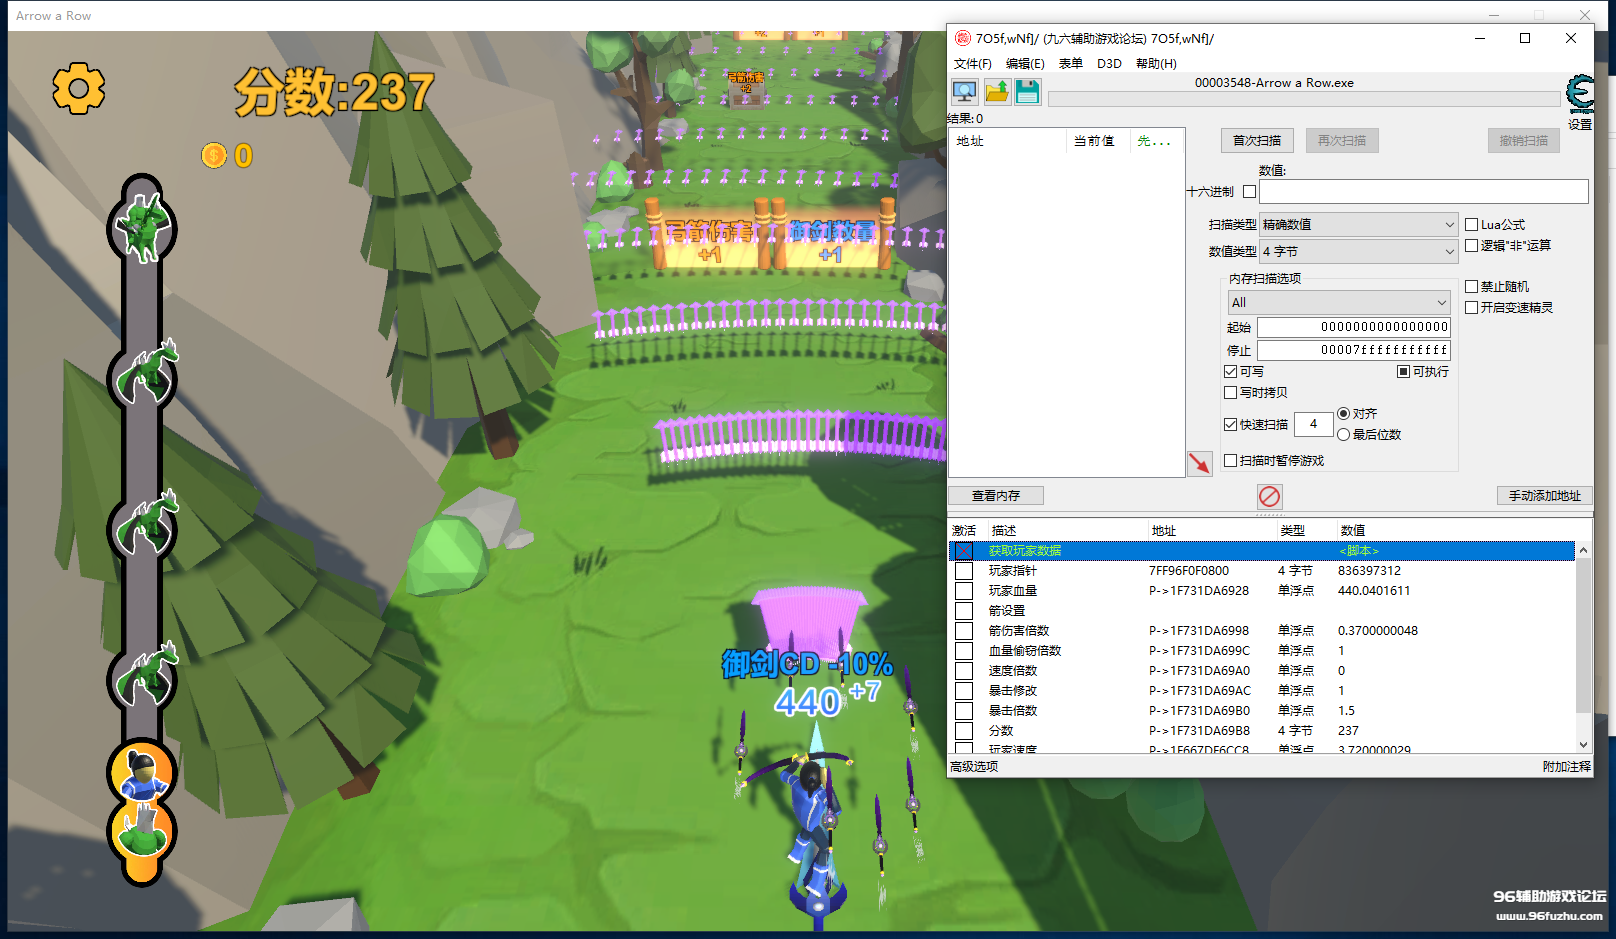The height and width of the screenshot is (939, 1616).
Task: Click the 手动添加地址 button
Action: (x=1544, y=496)
